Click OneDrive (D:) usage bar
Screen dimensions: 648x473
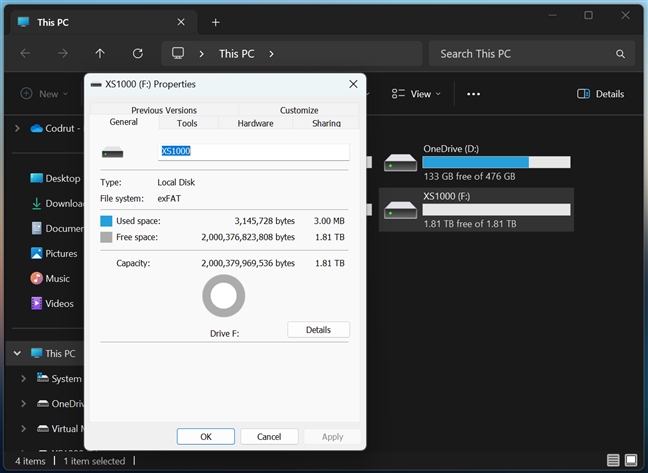click(496, 162)
